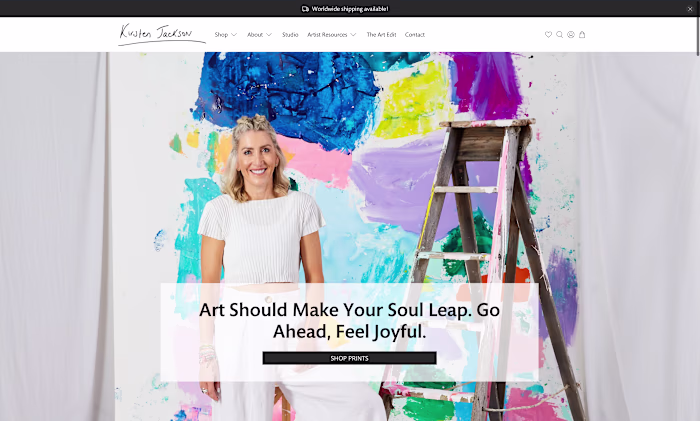The image size is (700, 421).
Task: Open the search magnifier icon
Action: pyautogui.click(x=559, y=34)
